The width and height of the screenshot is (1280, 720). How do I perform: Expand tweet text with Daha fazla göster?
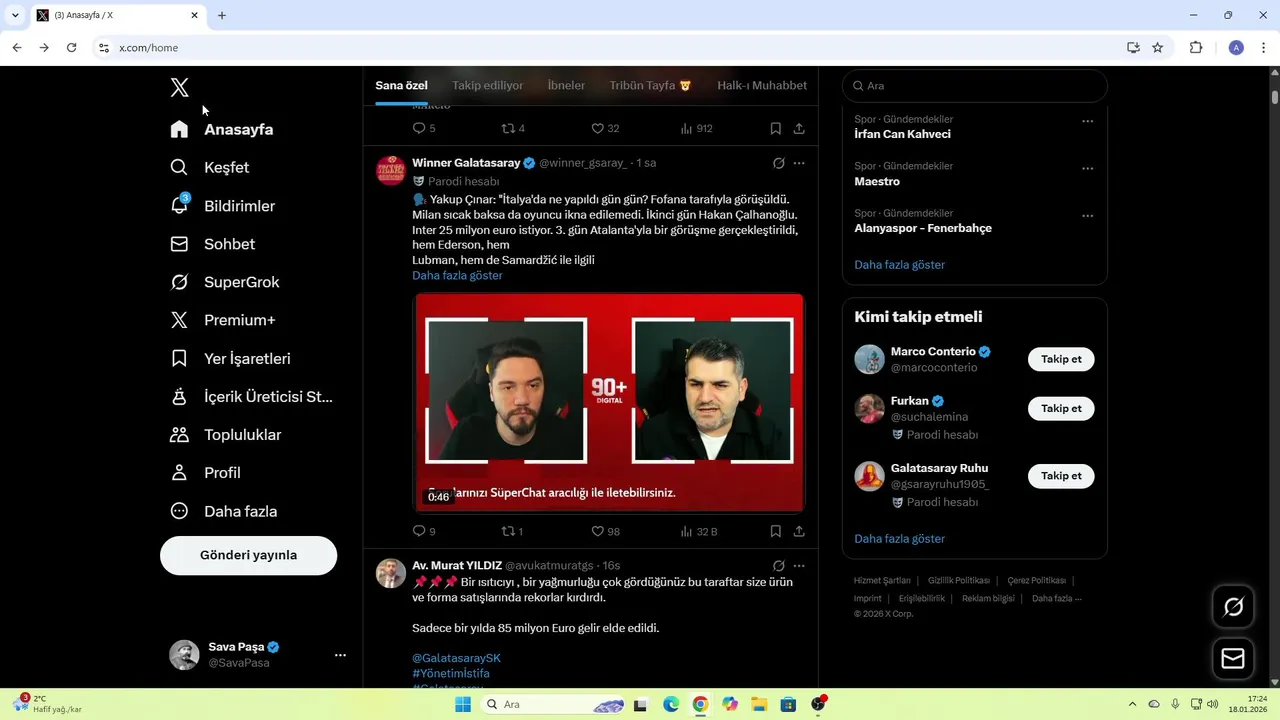tap(457, 275)
